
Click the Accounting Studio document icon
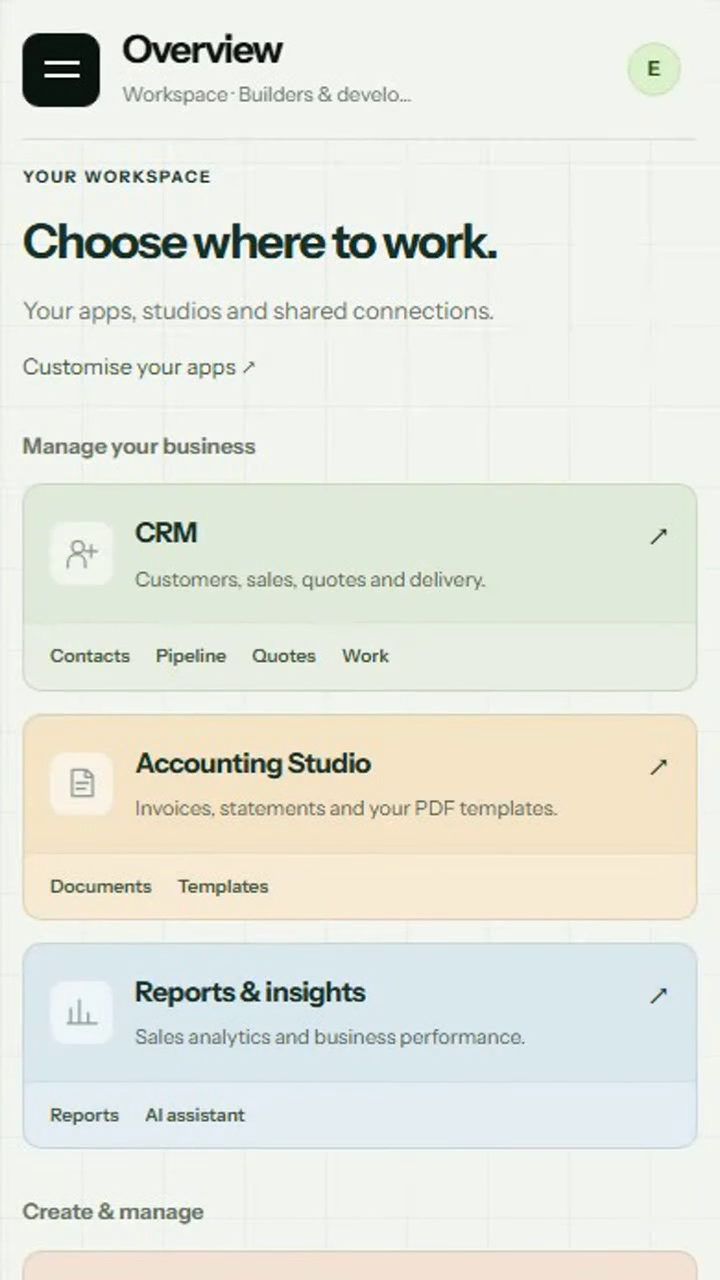tap(82, 784)
